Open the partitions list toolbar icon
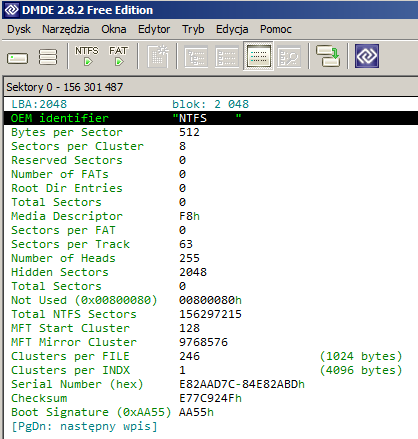Screen dimensions: 418x439 point(48,57)
